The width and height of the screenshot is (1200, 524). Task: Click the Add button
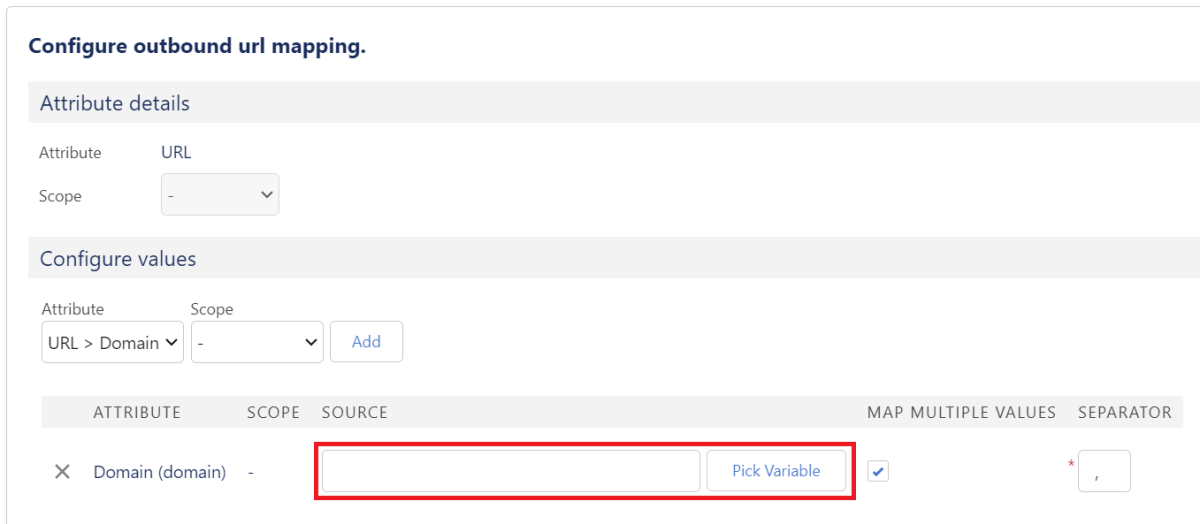tap(366, 342)
